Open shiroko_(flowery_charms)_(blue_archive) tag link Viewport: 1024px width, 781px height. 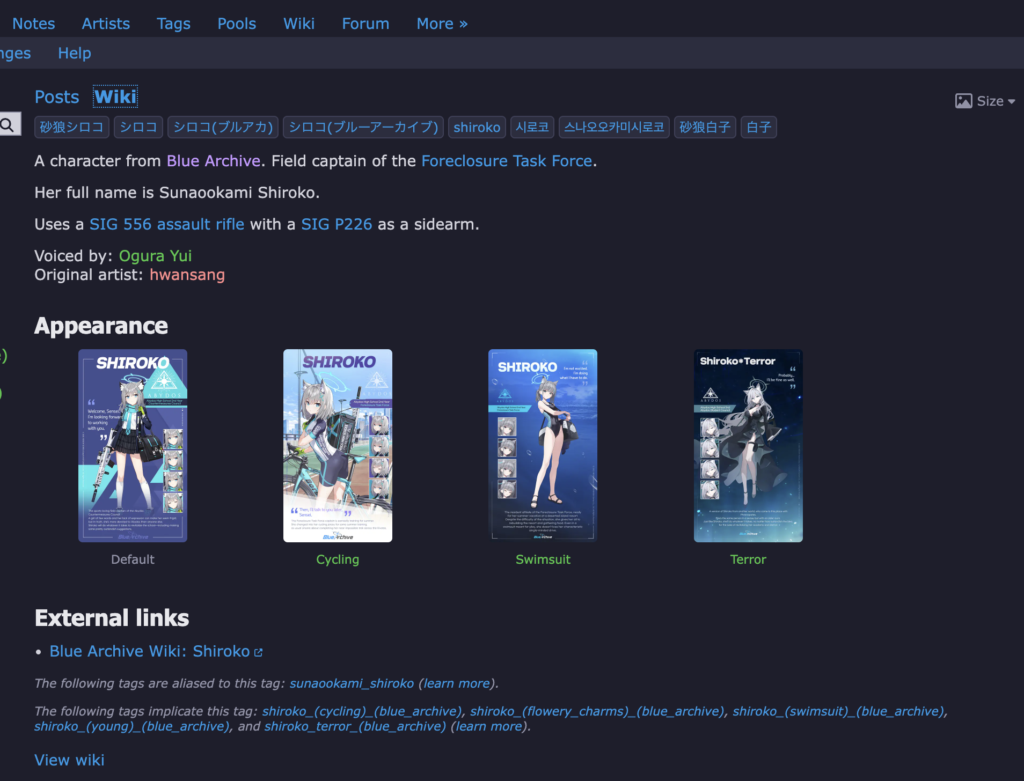[x=597, y=711]
